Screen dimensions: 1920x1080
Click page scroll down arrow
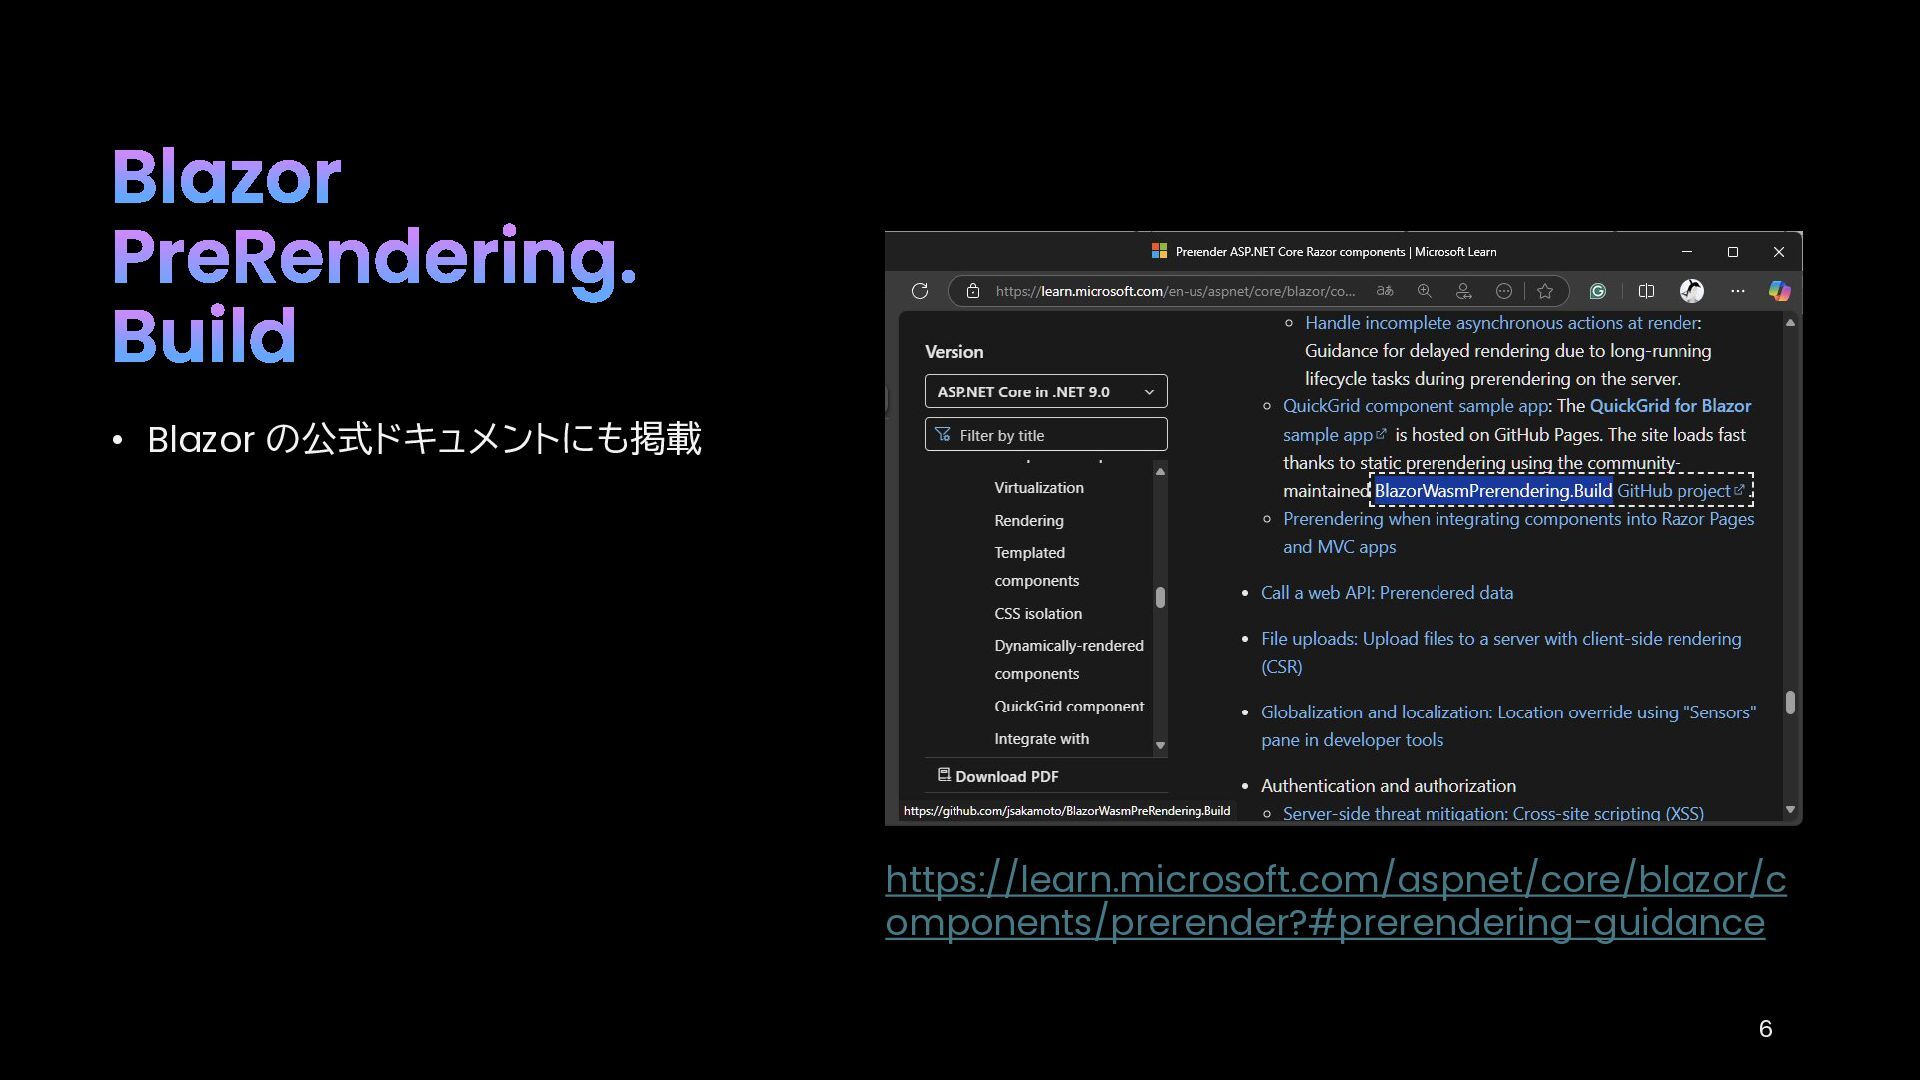(1790, 809)
